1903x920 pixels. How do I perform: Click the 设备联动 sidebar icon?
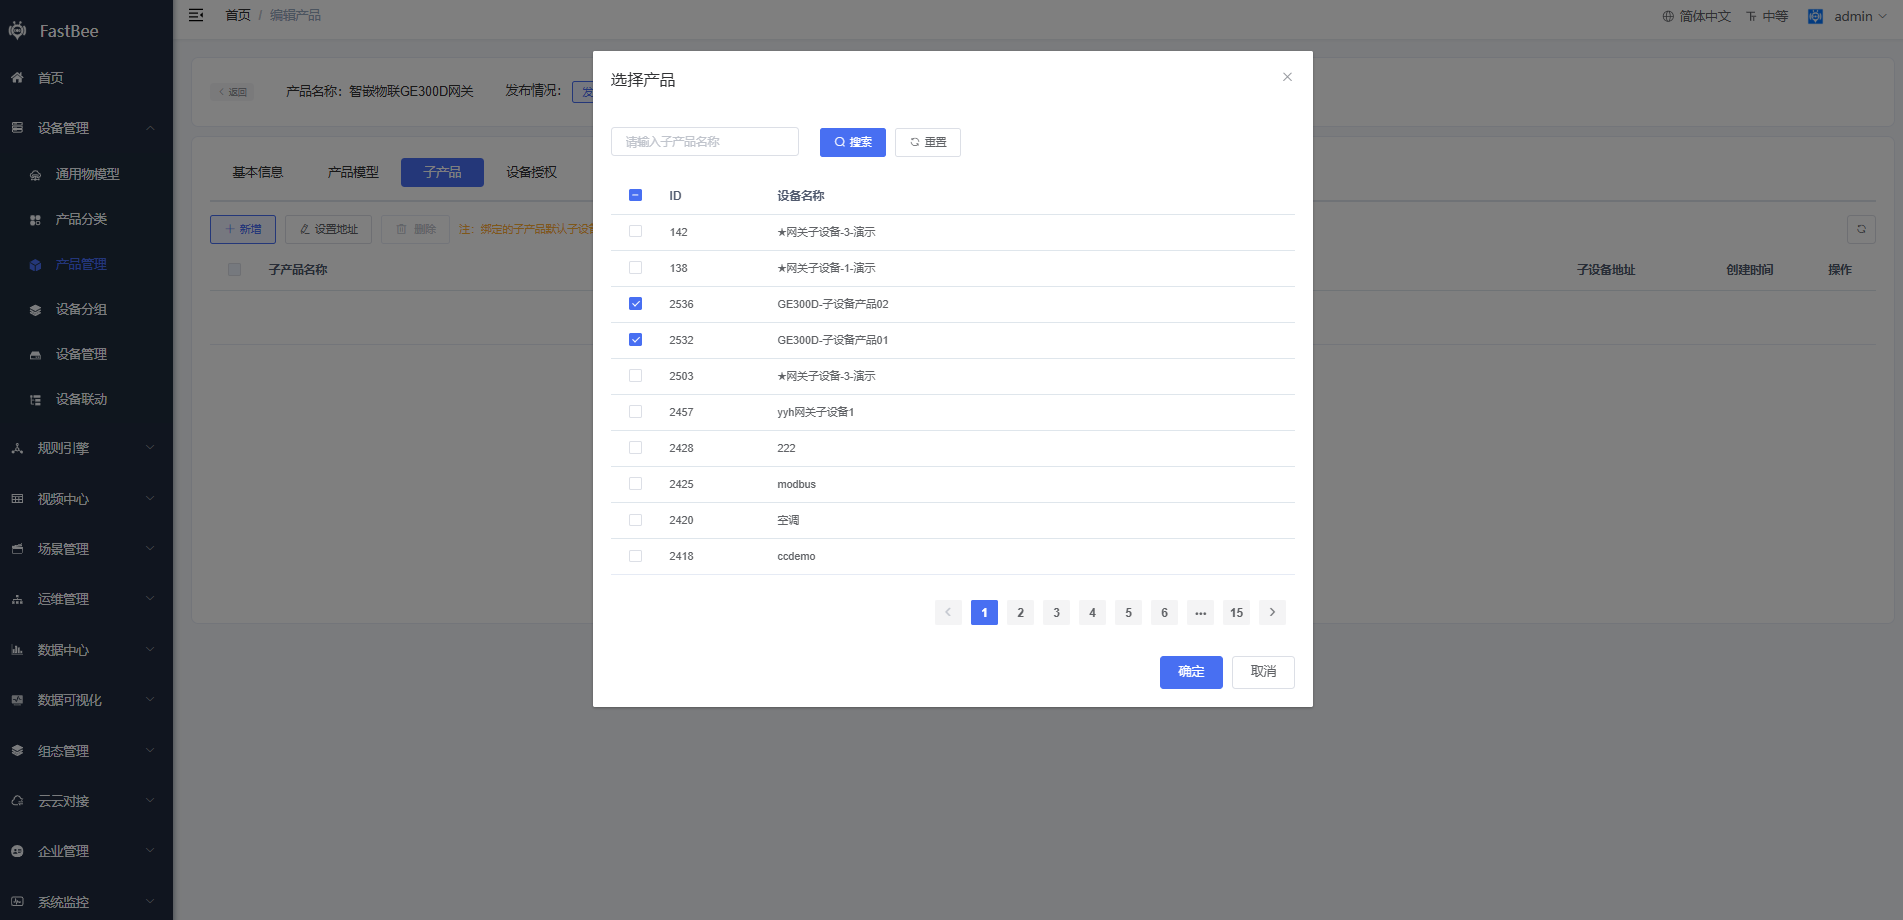[35, 399]
